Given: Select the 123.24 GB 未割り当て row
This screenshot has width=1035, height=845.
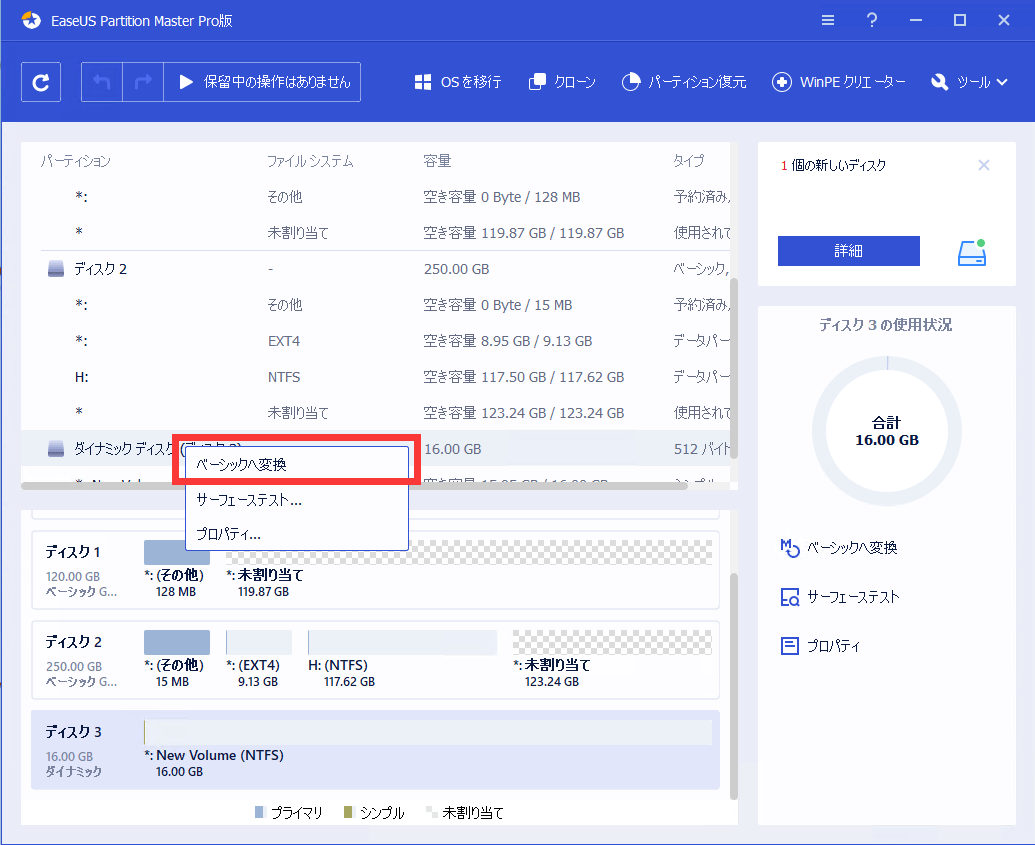Looking at the screenshot, I should click(376, 413).
